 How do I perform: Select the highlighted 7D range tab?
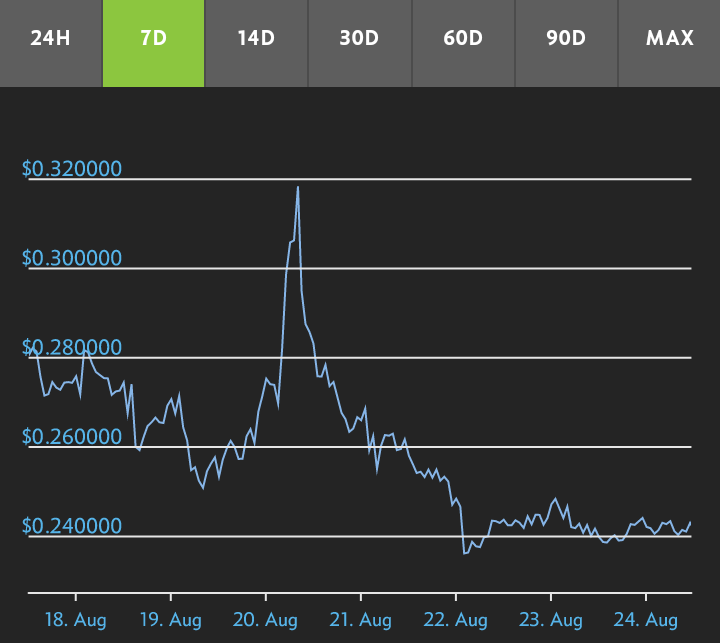[x=153, y=43]
